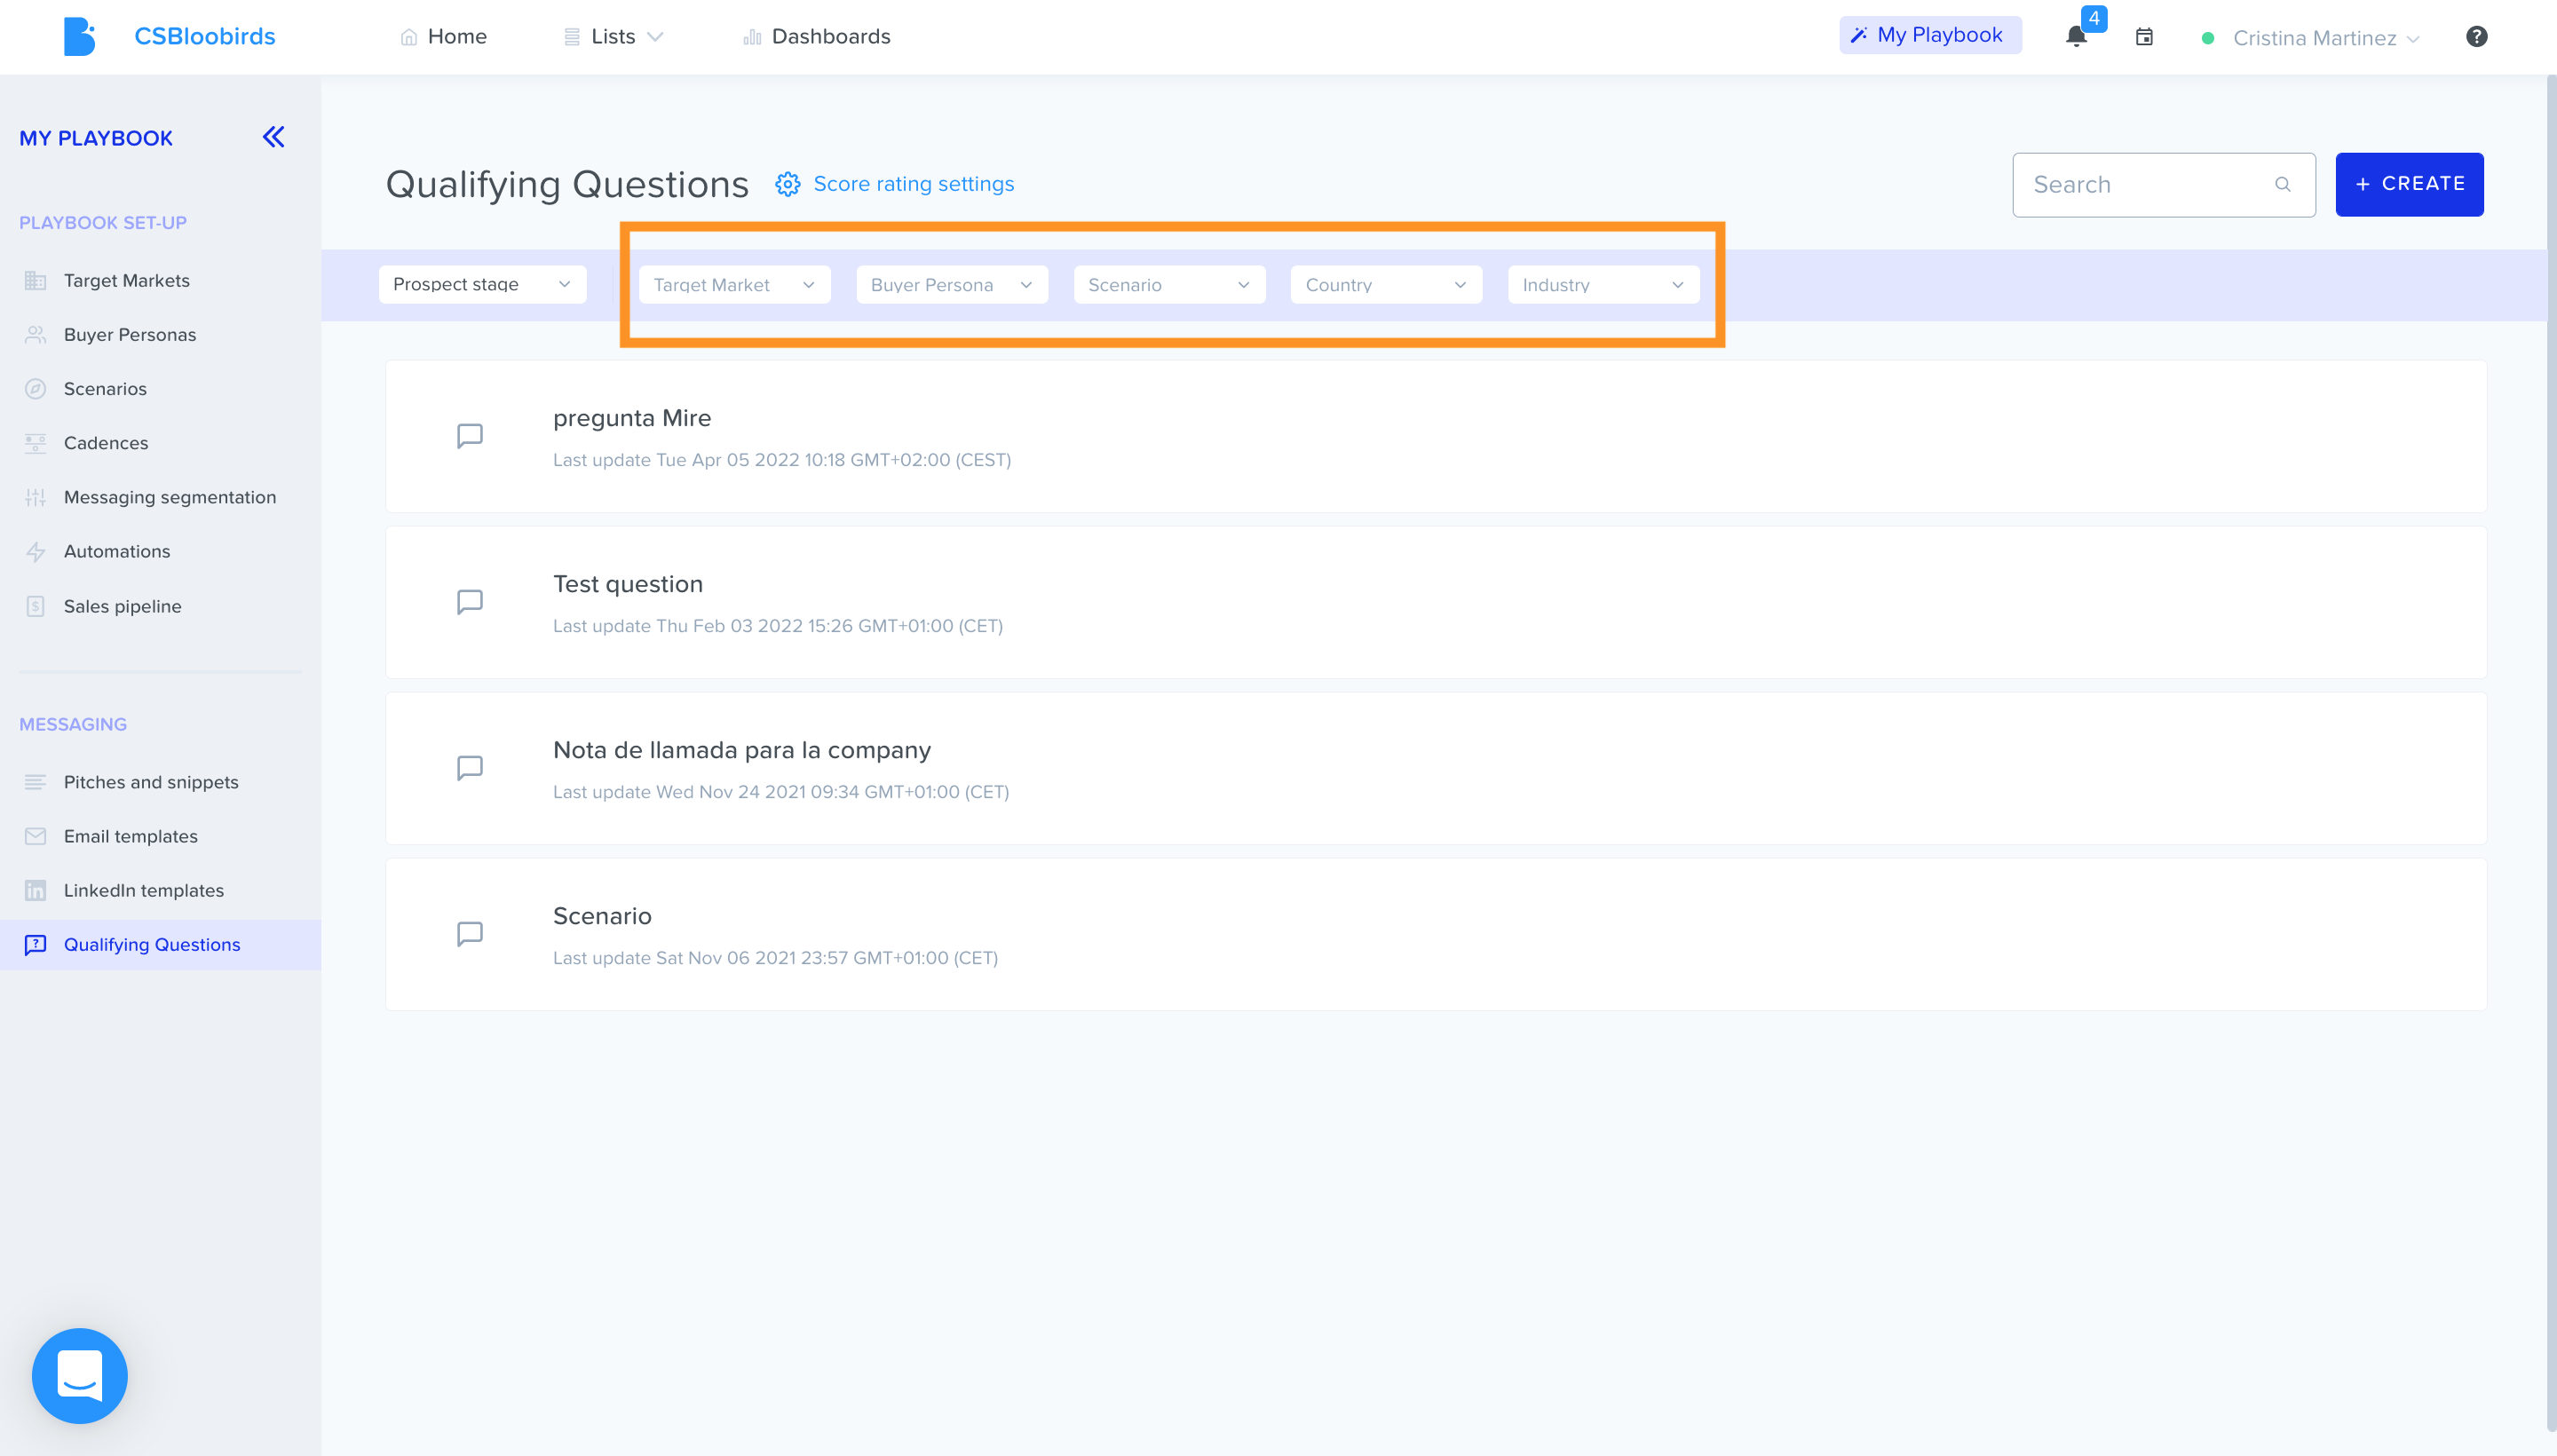Click the Cadences sidebar icon
The image size is (2557, 1456).
(x=36, y=443)
